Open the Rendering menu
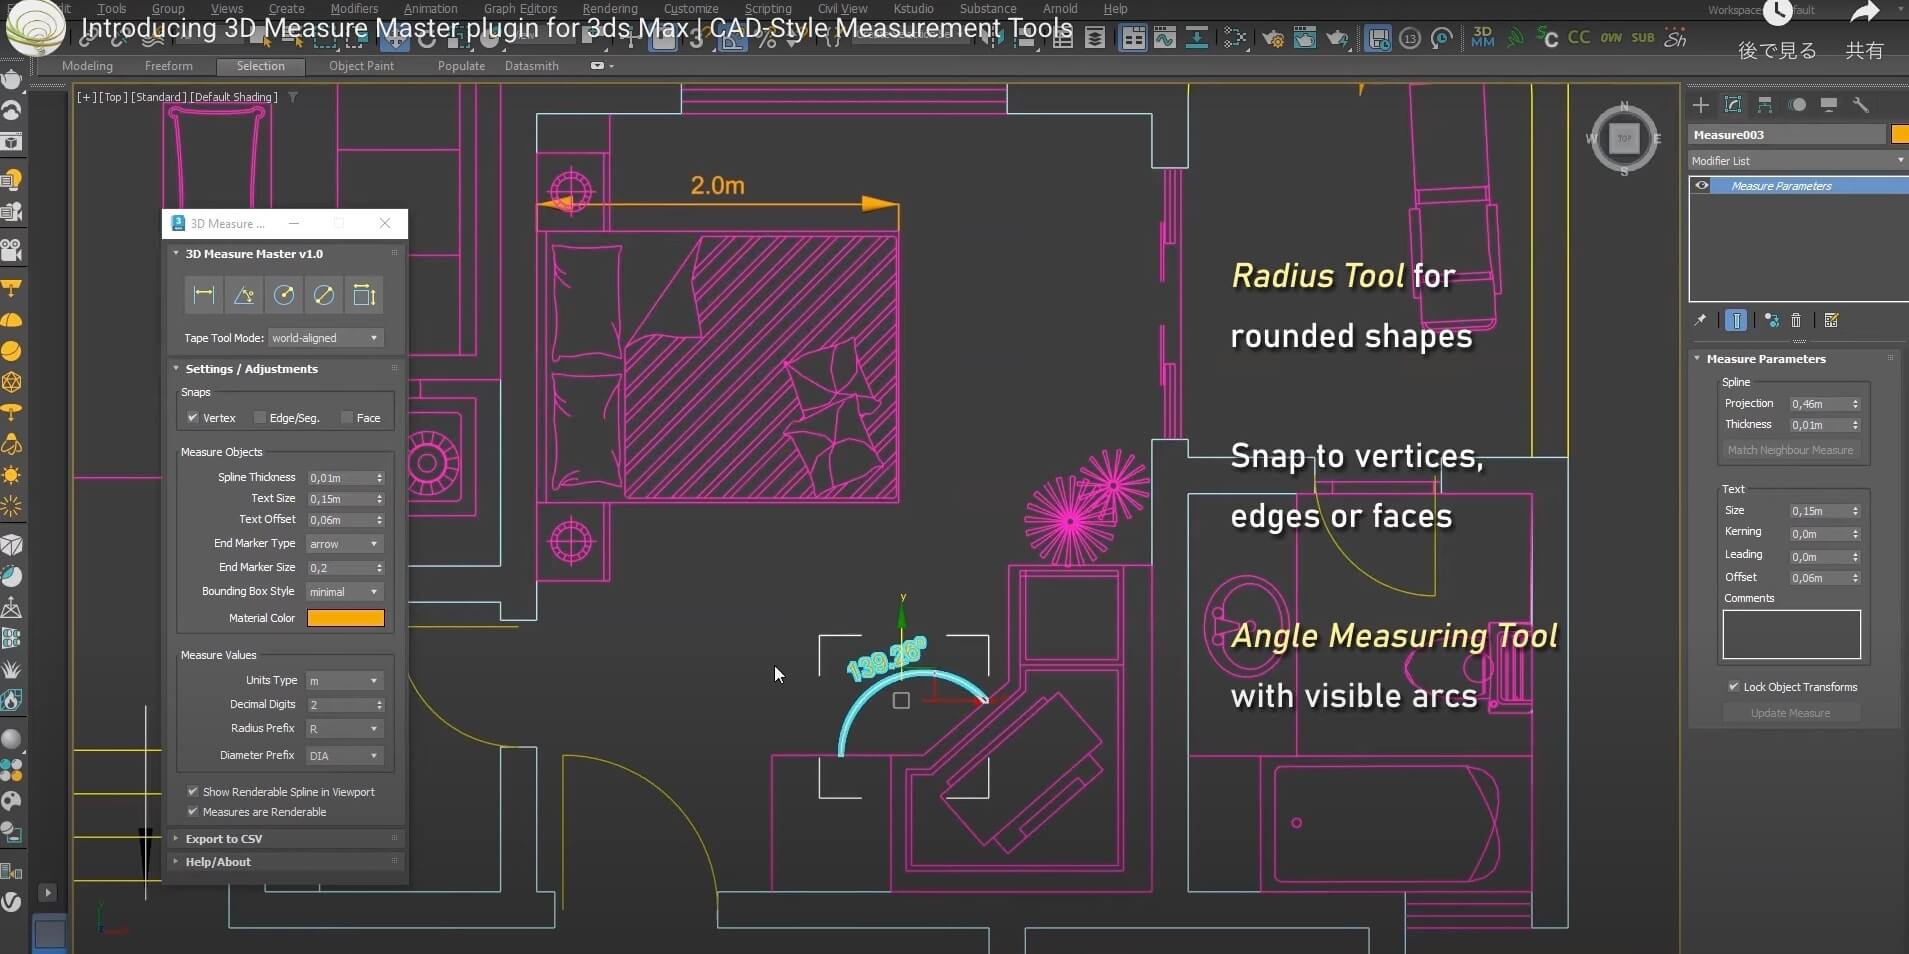The height and width of the screenshot is (954, 1909). (610, 9)
